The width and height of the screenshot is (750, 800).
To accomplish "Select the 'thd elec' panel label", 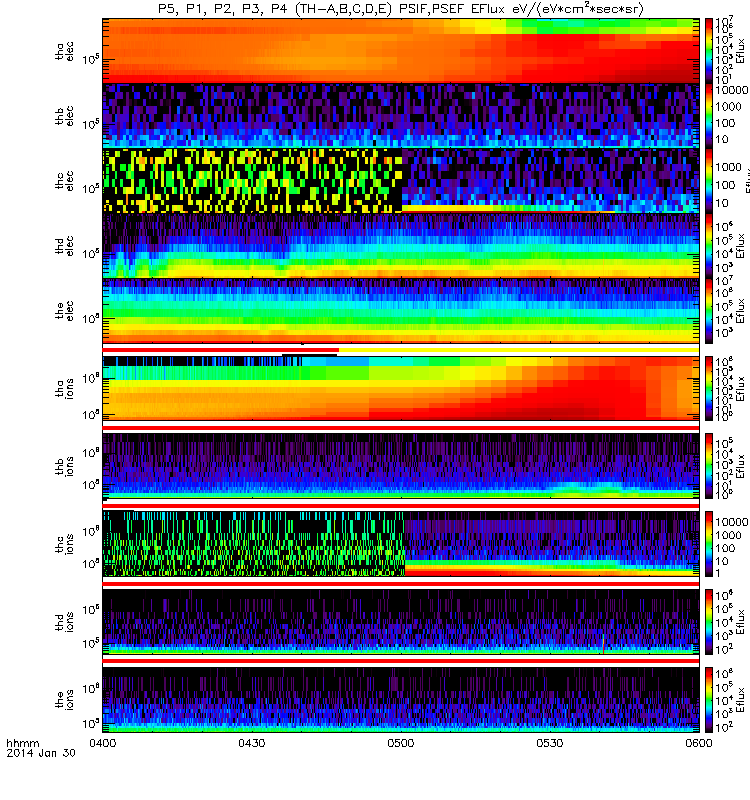I will coord(64,245).
